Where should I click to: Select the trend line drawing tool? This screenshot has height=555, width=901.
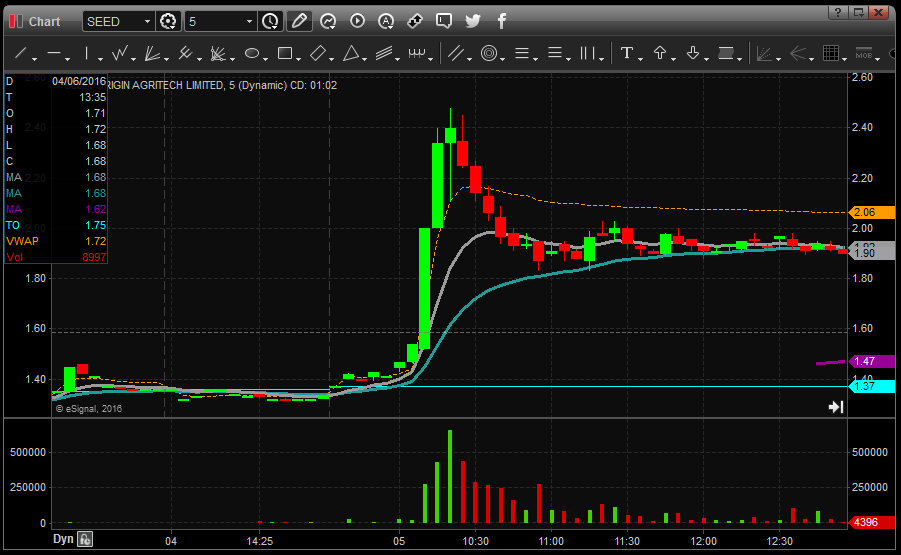(x=21, y=53)
